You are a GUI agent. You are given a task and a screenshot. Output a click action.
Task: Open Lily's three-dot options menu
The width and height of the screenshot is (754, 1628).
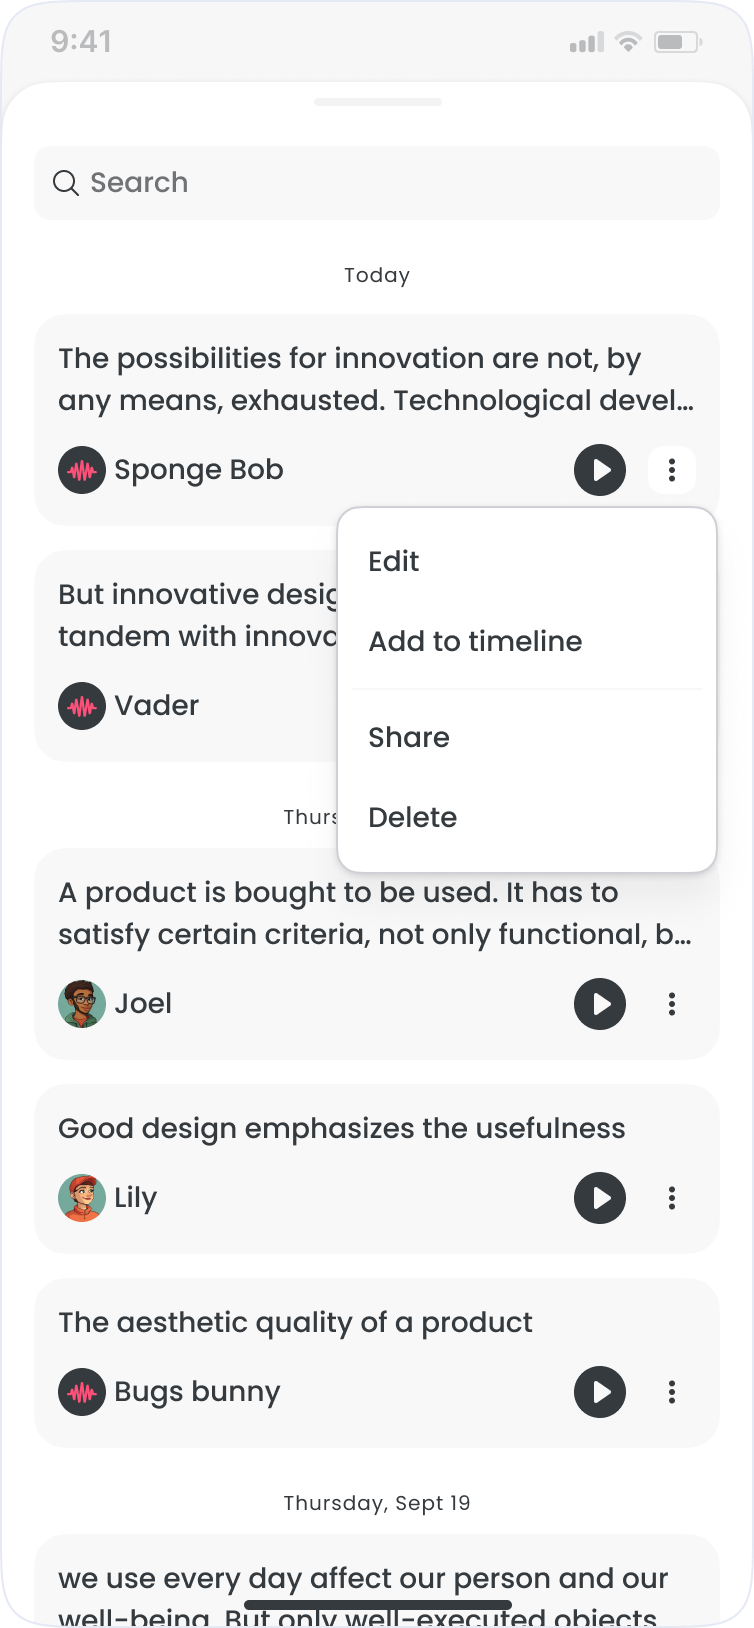tap(672, 1198)
